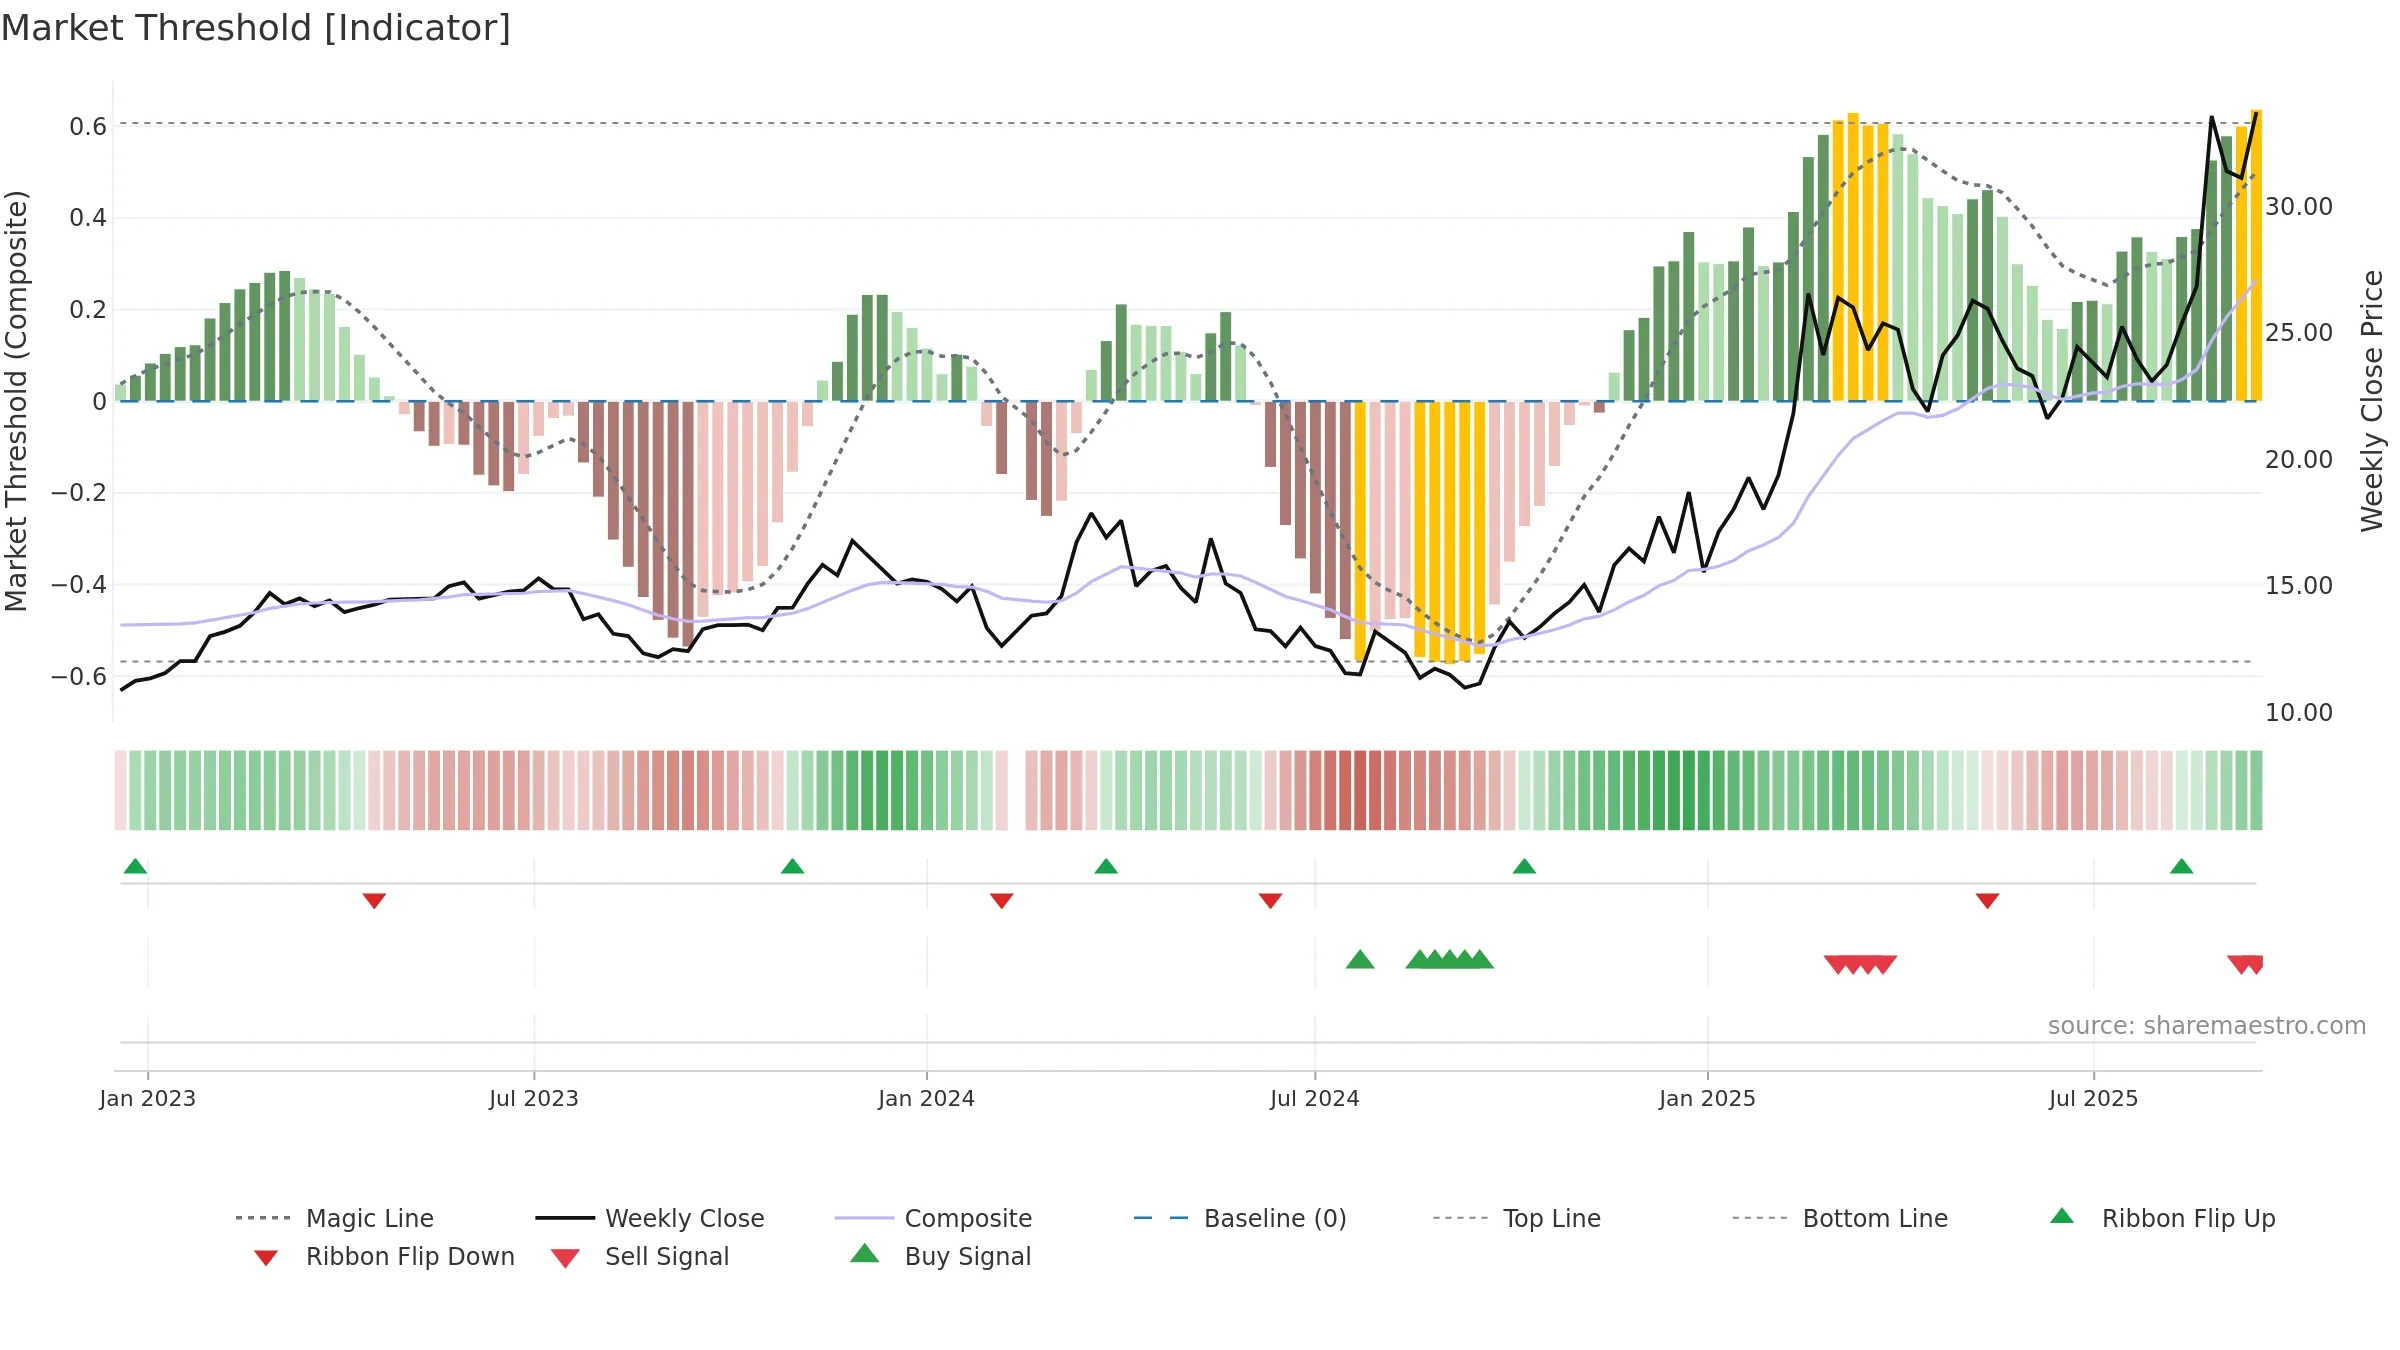Toggle the Buy Signal legend entry
This screenshot has width=2400, height=1350.
(x=940, y=1256)
